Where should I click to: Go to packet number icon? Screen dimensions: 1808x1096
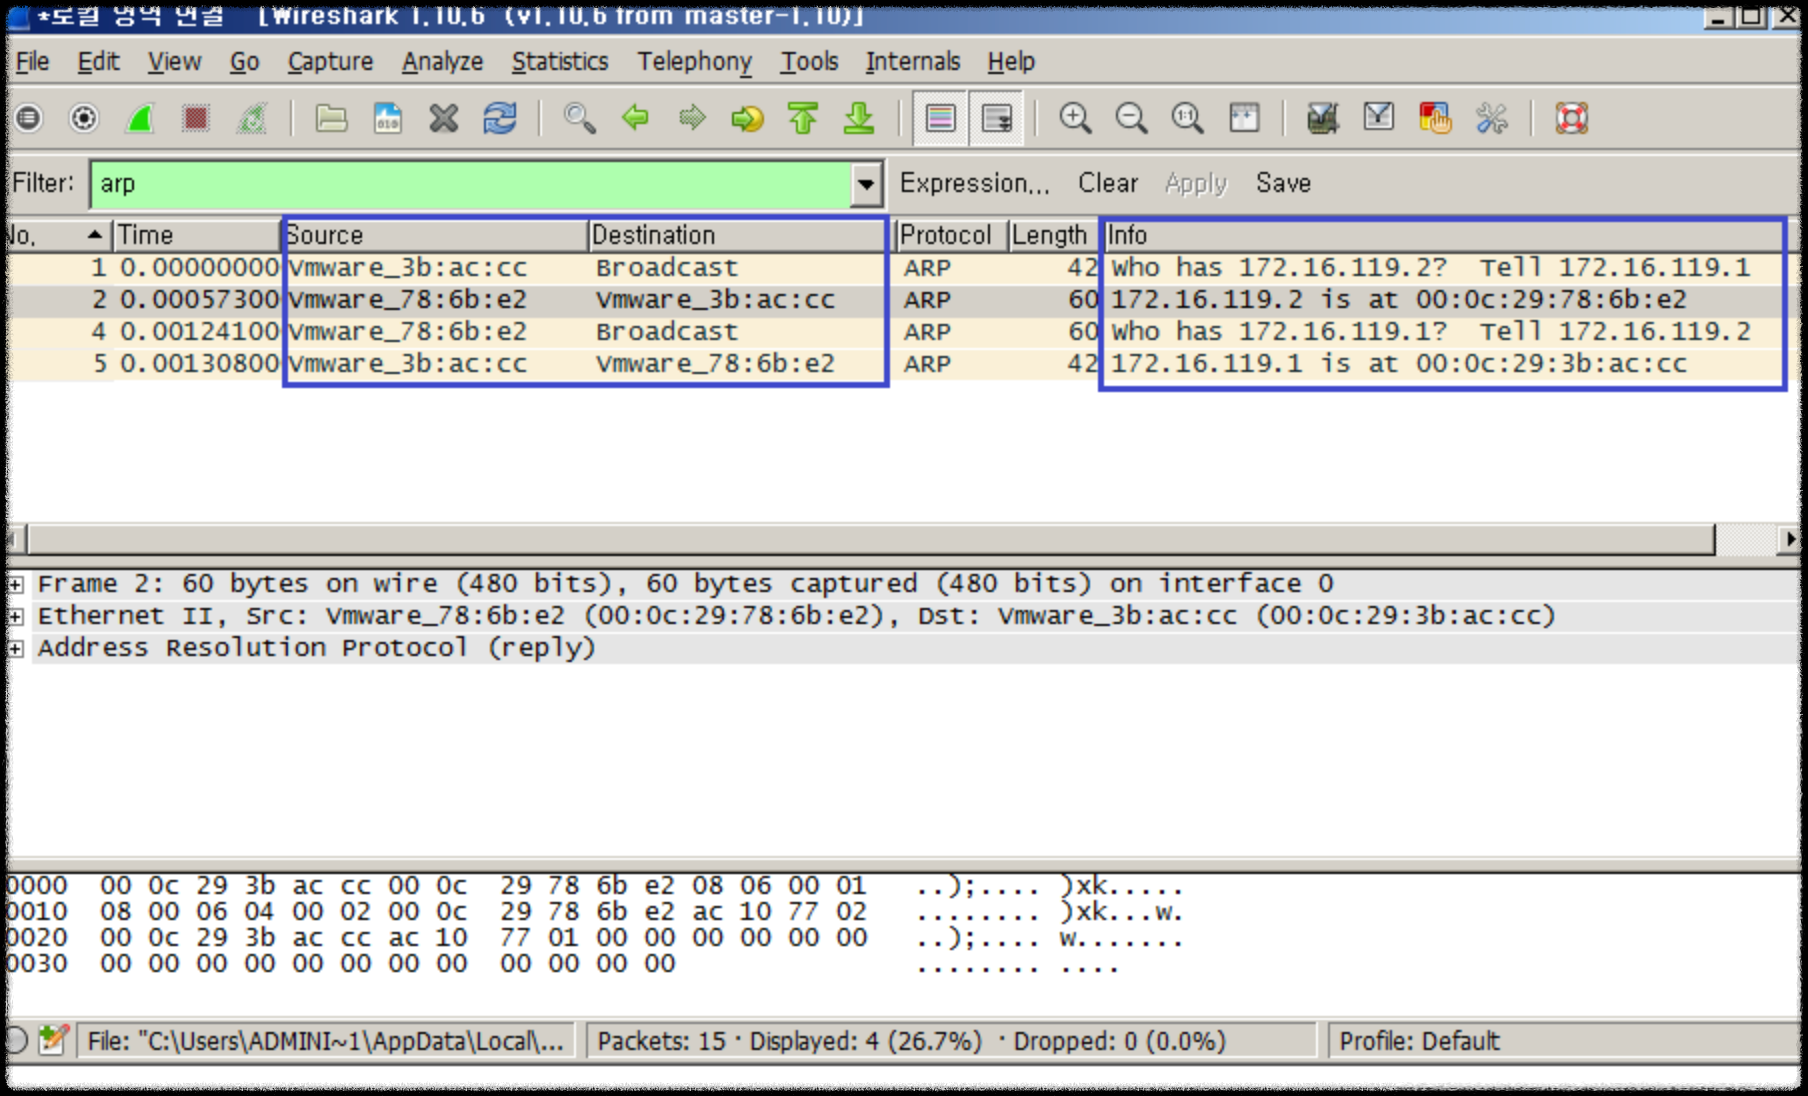click(x=747, y=119)
